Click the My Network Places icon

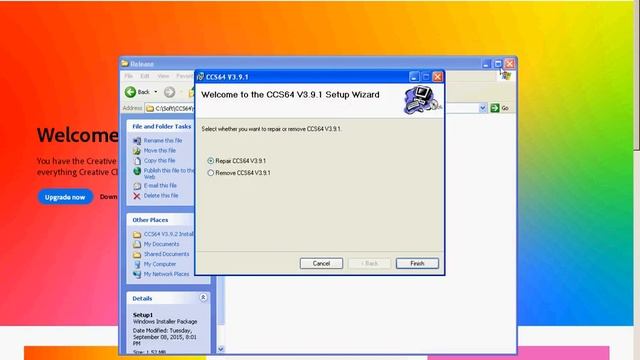[137, 275]
